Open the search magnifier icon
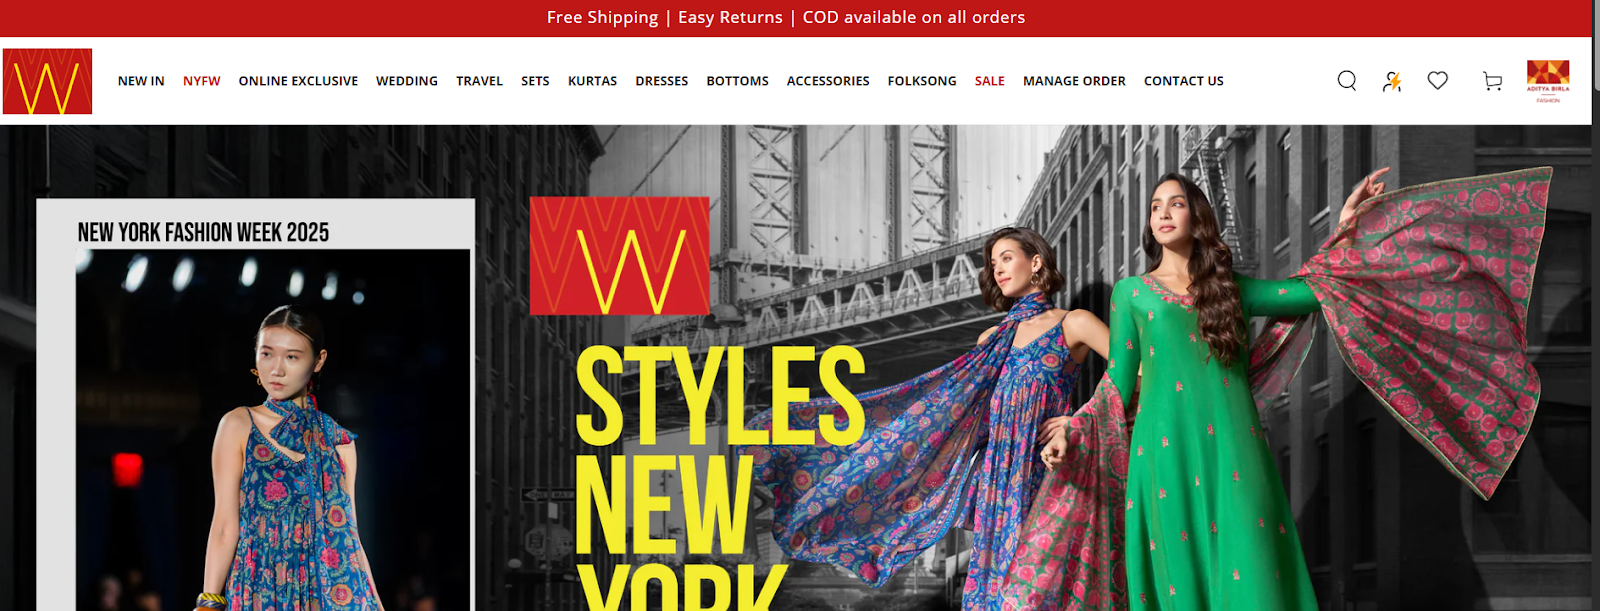Image resolution: width=1600 pixels, height=611 pixels. (1347, 81)
